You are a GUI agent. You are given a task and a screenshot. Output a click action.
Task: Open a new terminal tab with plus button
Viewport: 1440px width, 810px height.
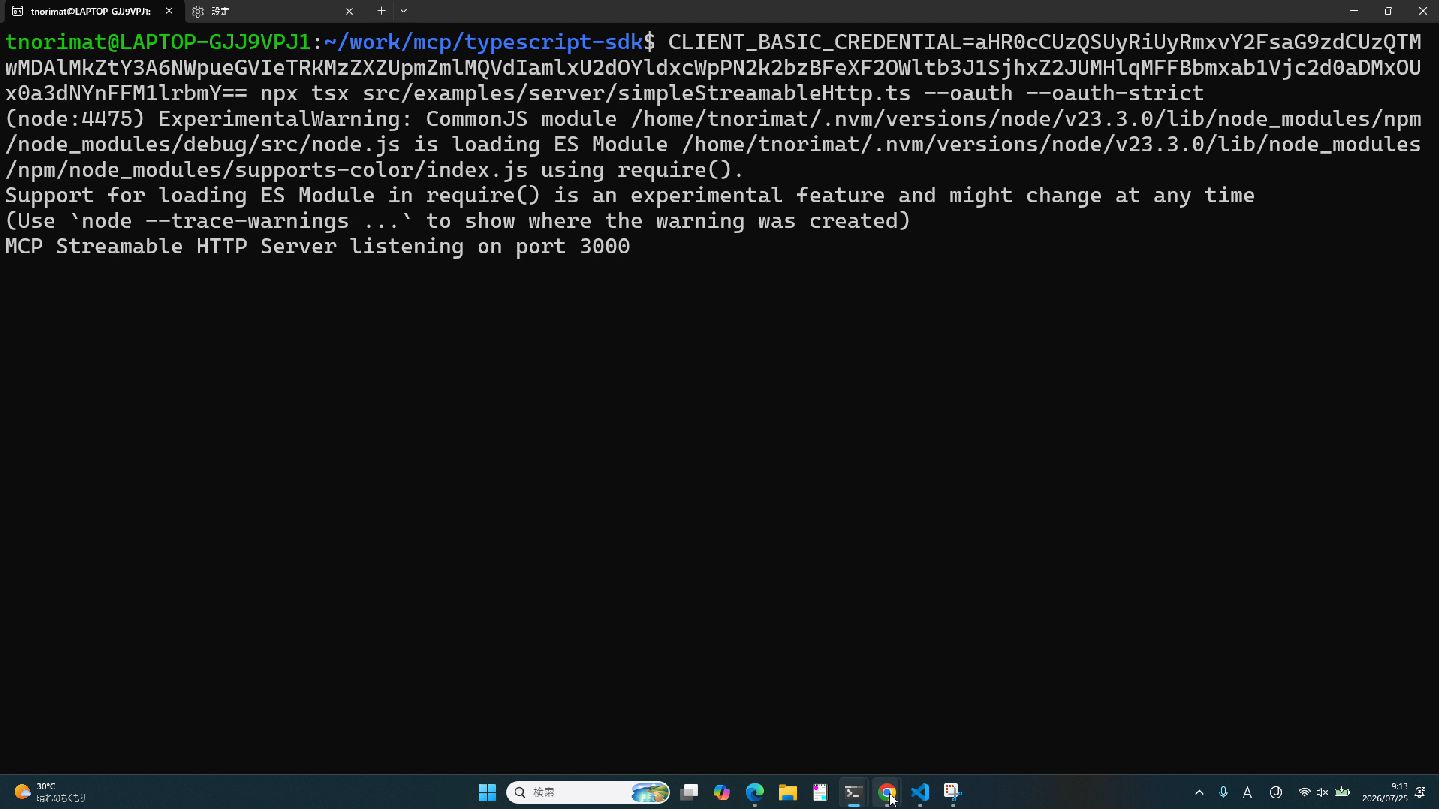tap(381, 11)
